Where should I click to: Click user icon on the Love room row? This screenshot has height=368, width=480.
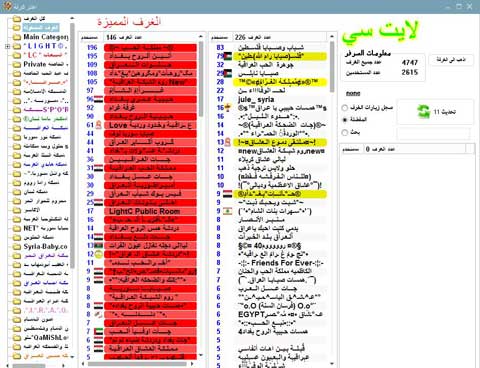click(98, 125)
